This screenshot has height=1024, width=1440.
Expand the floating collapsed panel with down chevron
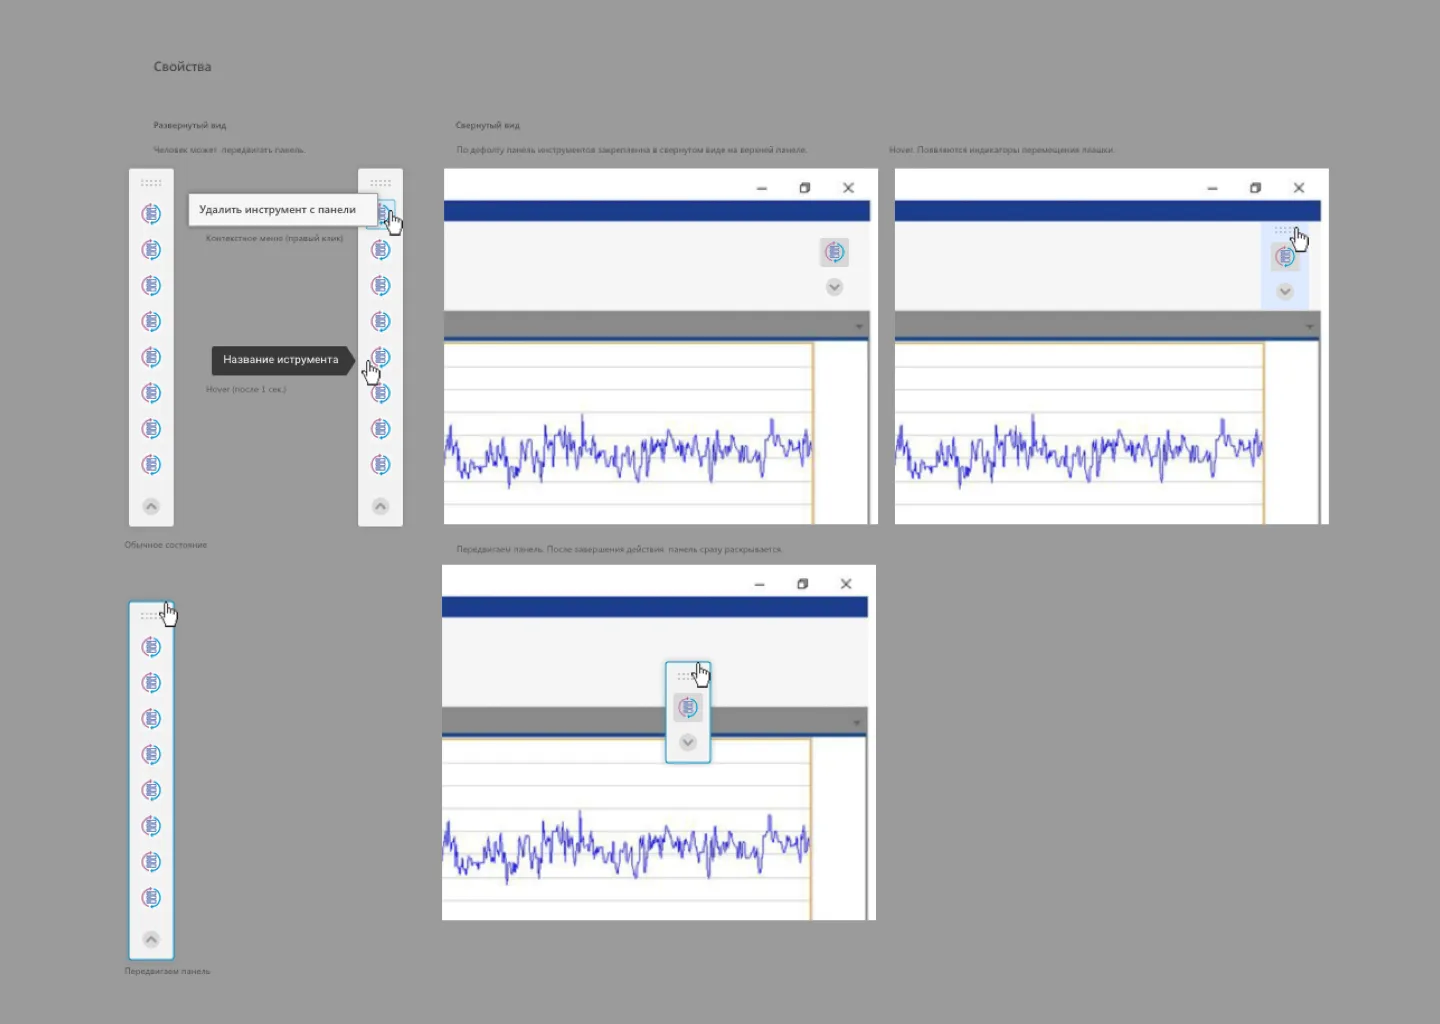[x=688, y=743]
